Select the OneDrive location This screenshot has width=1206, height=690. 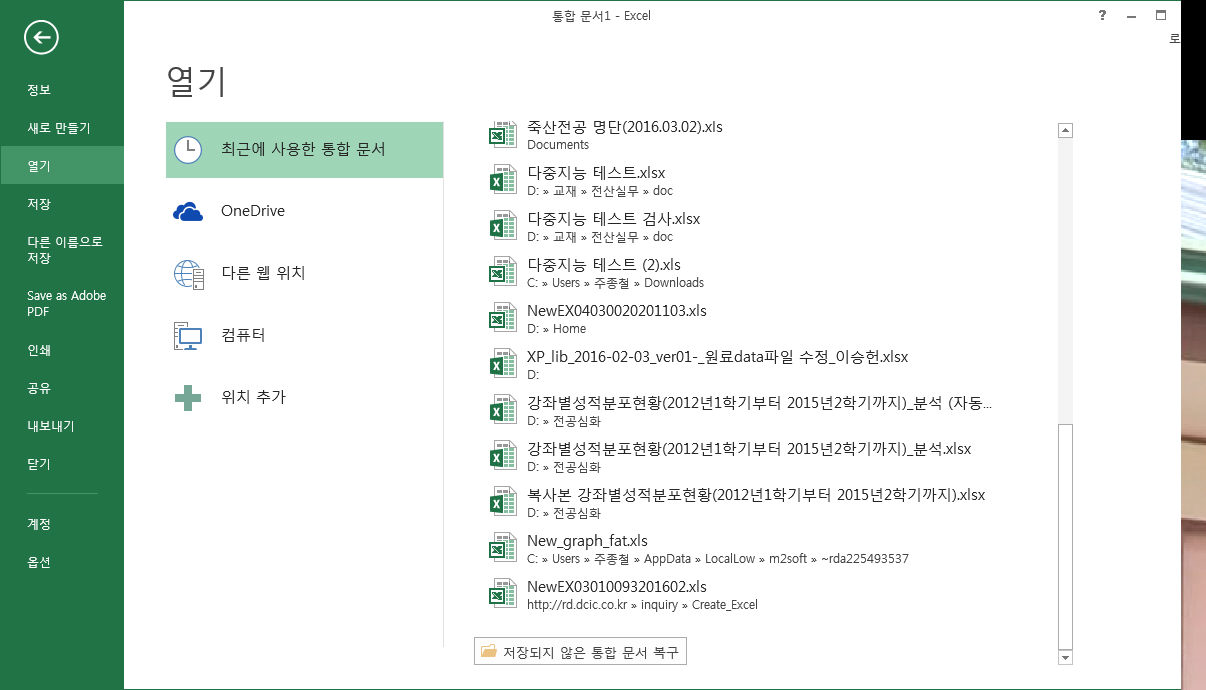[304, 212]
